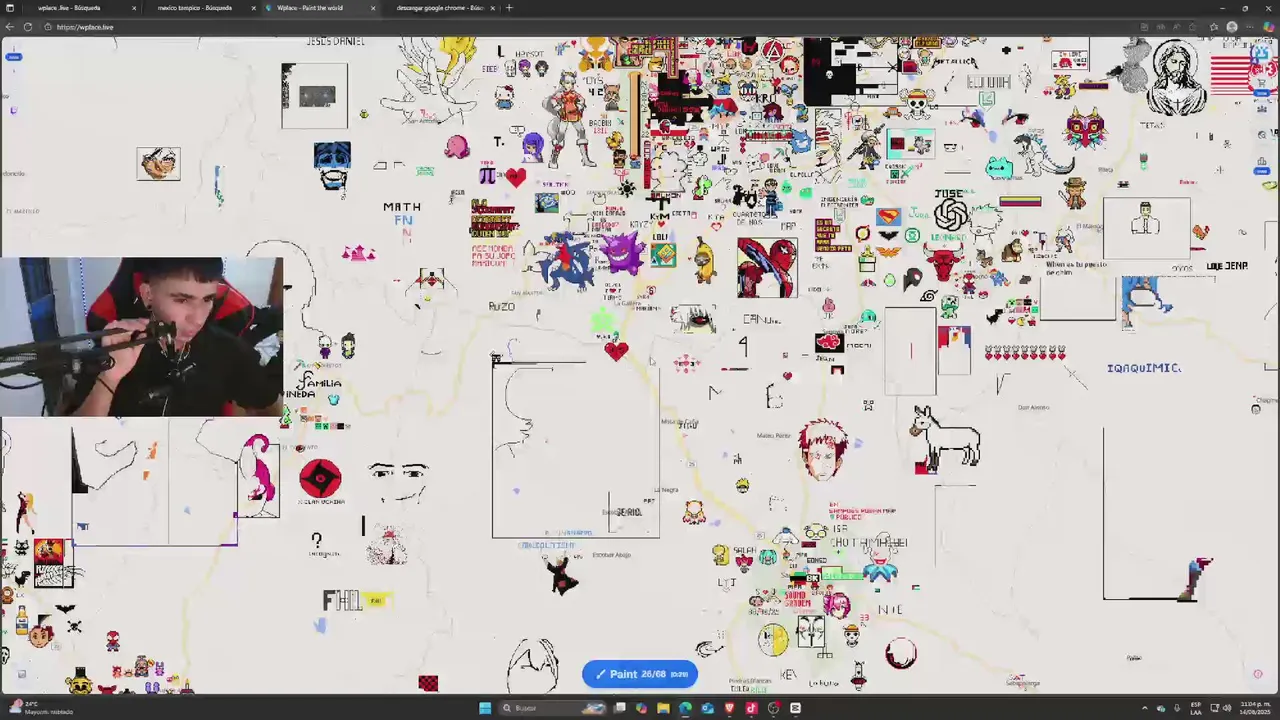
Task: Open the CapCut taskbar icon
Action: (795, 708)
